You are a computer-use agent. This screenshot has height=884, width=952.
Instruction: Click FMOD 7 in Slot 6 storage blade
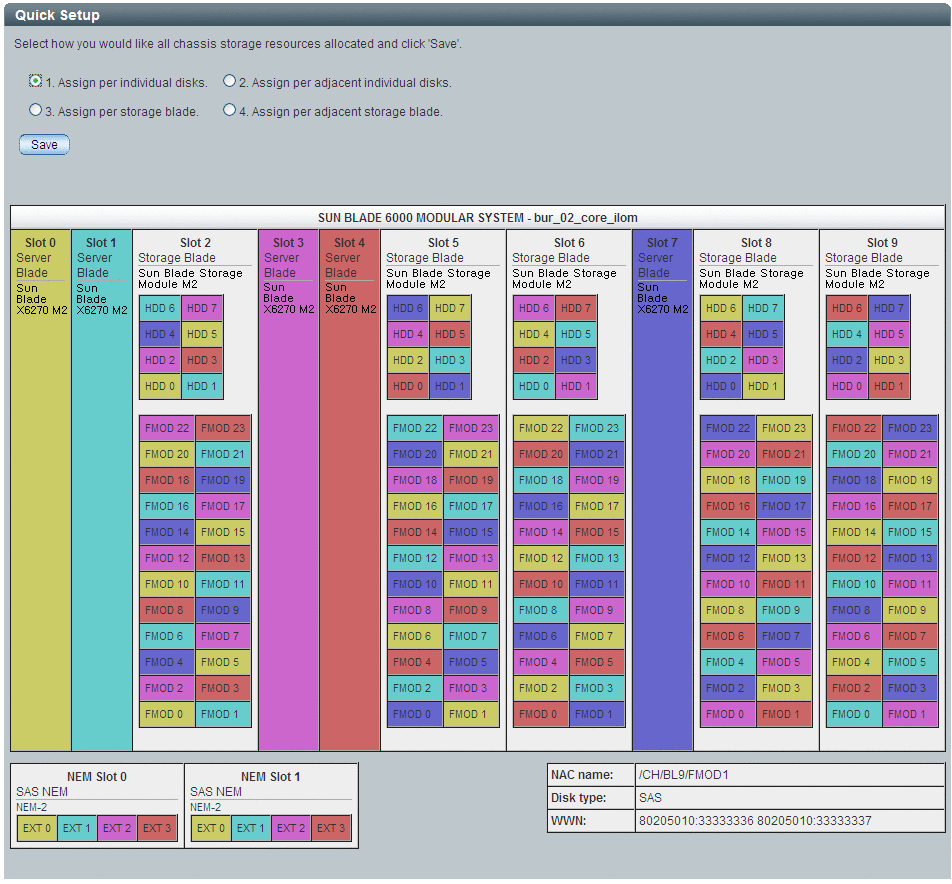pos(597,636)
